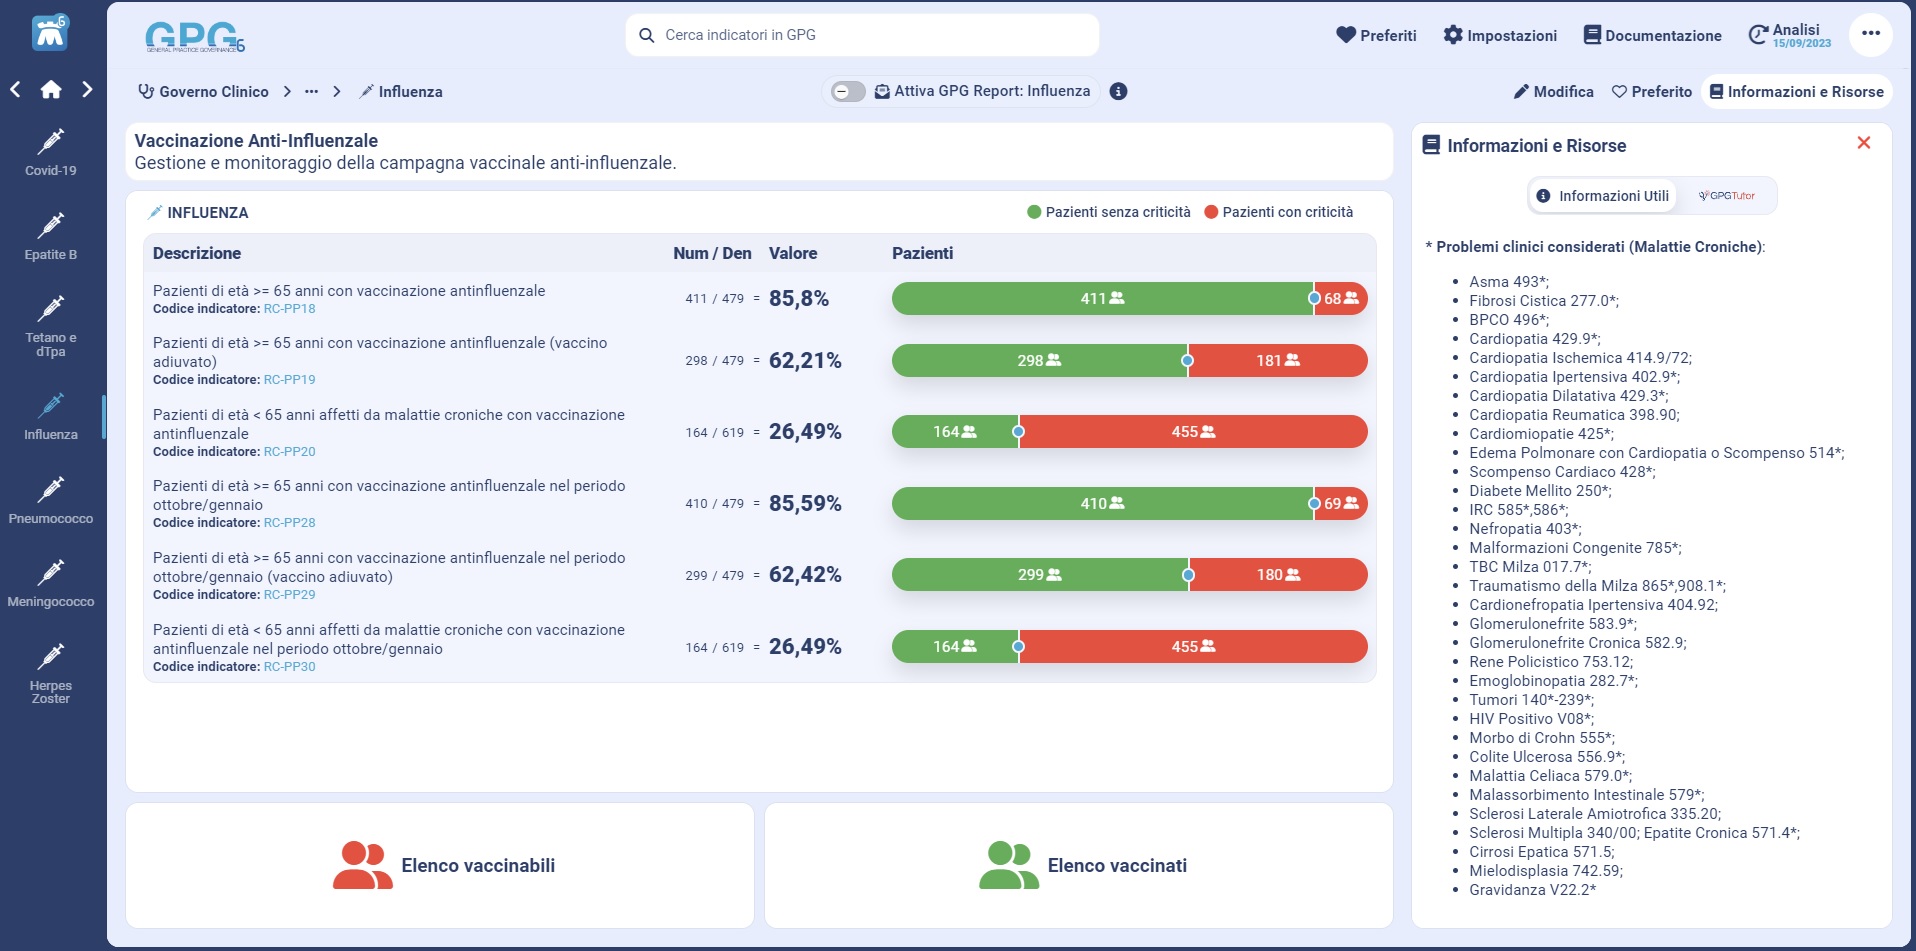Switch to the Informazioni Utili tab

click(x=1603, y=196)
